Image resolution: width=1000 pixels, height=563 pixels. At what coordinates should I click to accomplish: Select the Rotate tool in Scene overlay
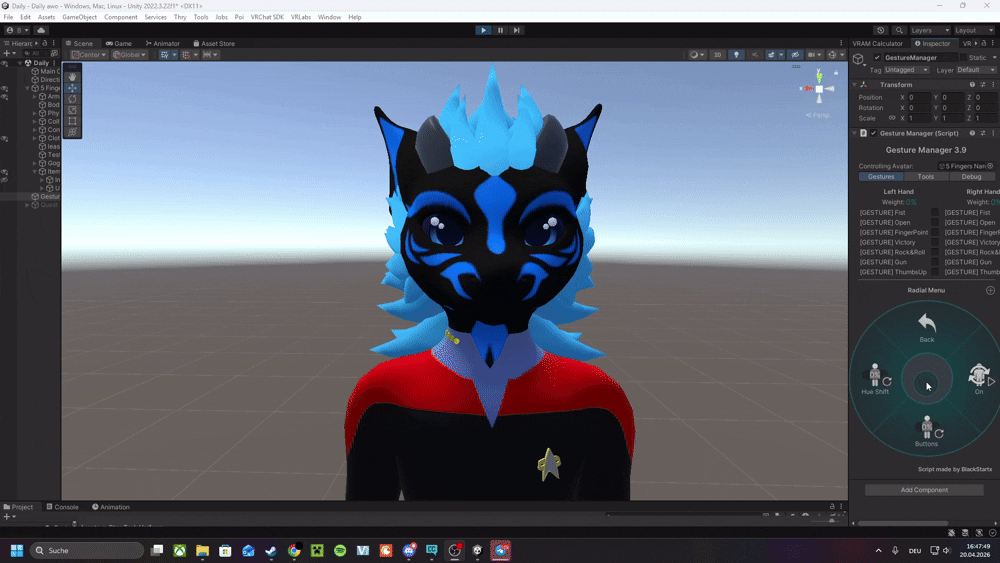pos(73,99)
